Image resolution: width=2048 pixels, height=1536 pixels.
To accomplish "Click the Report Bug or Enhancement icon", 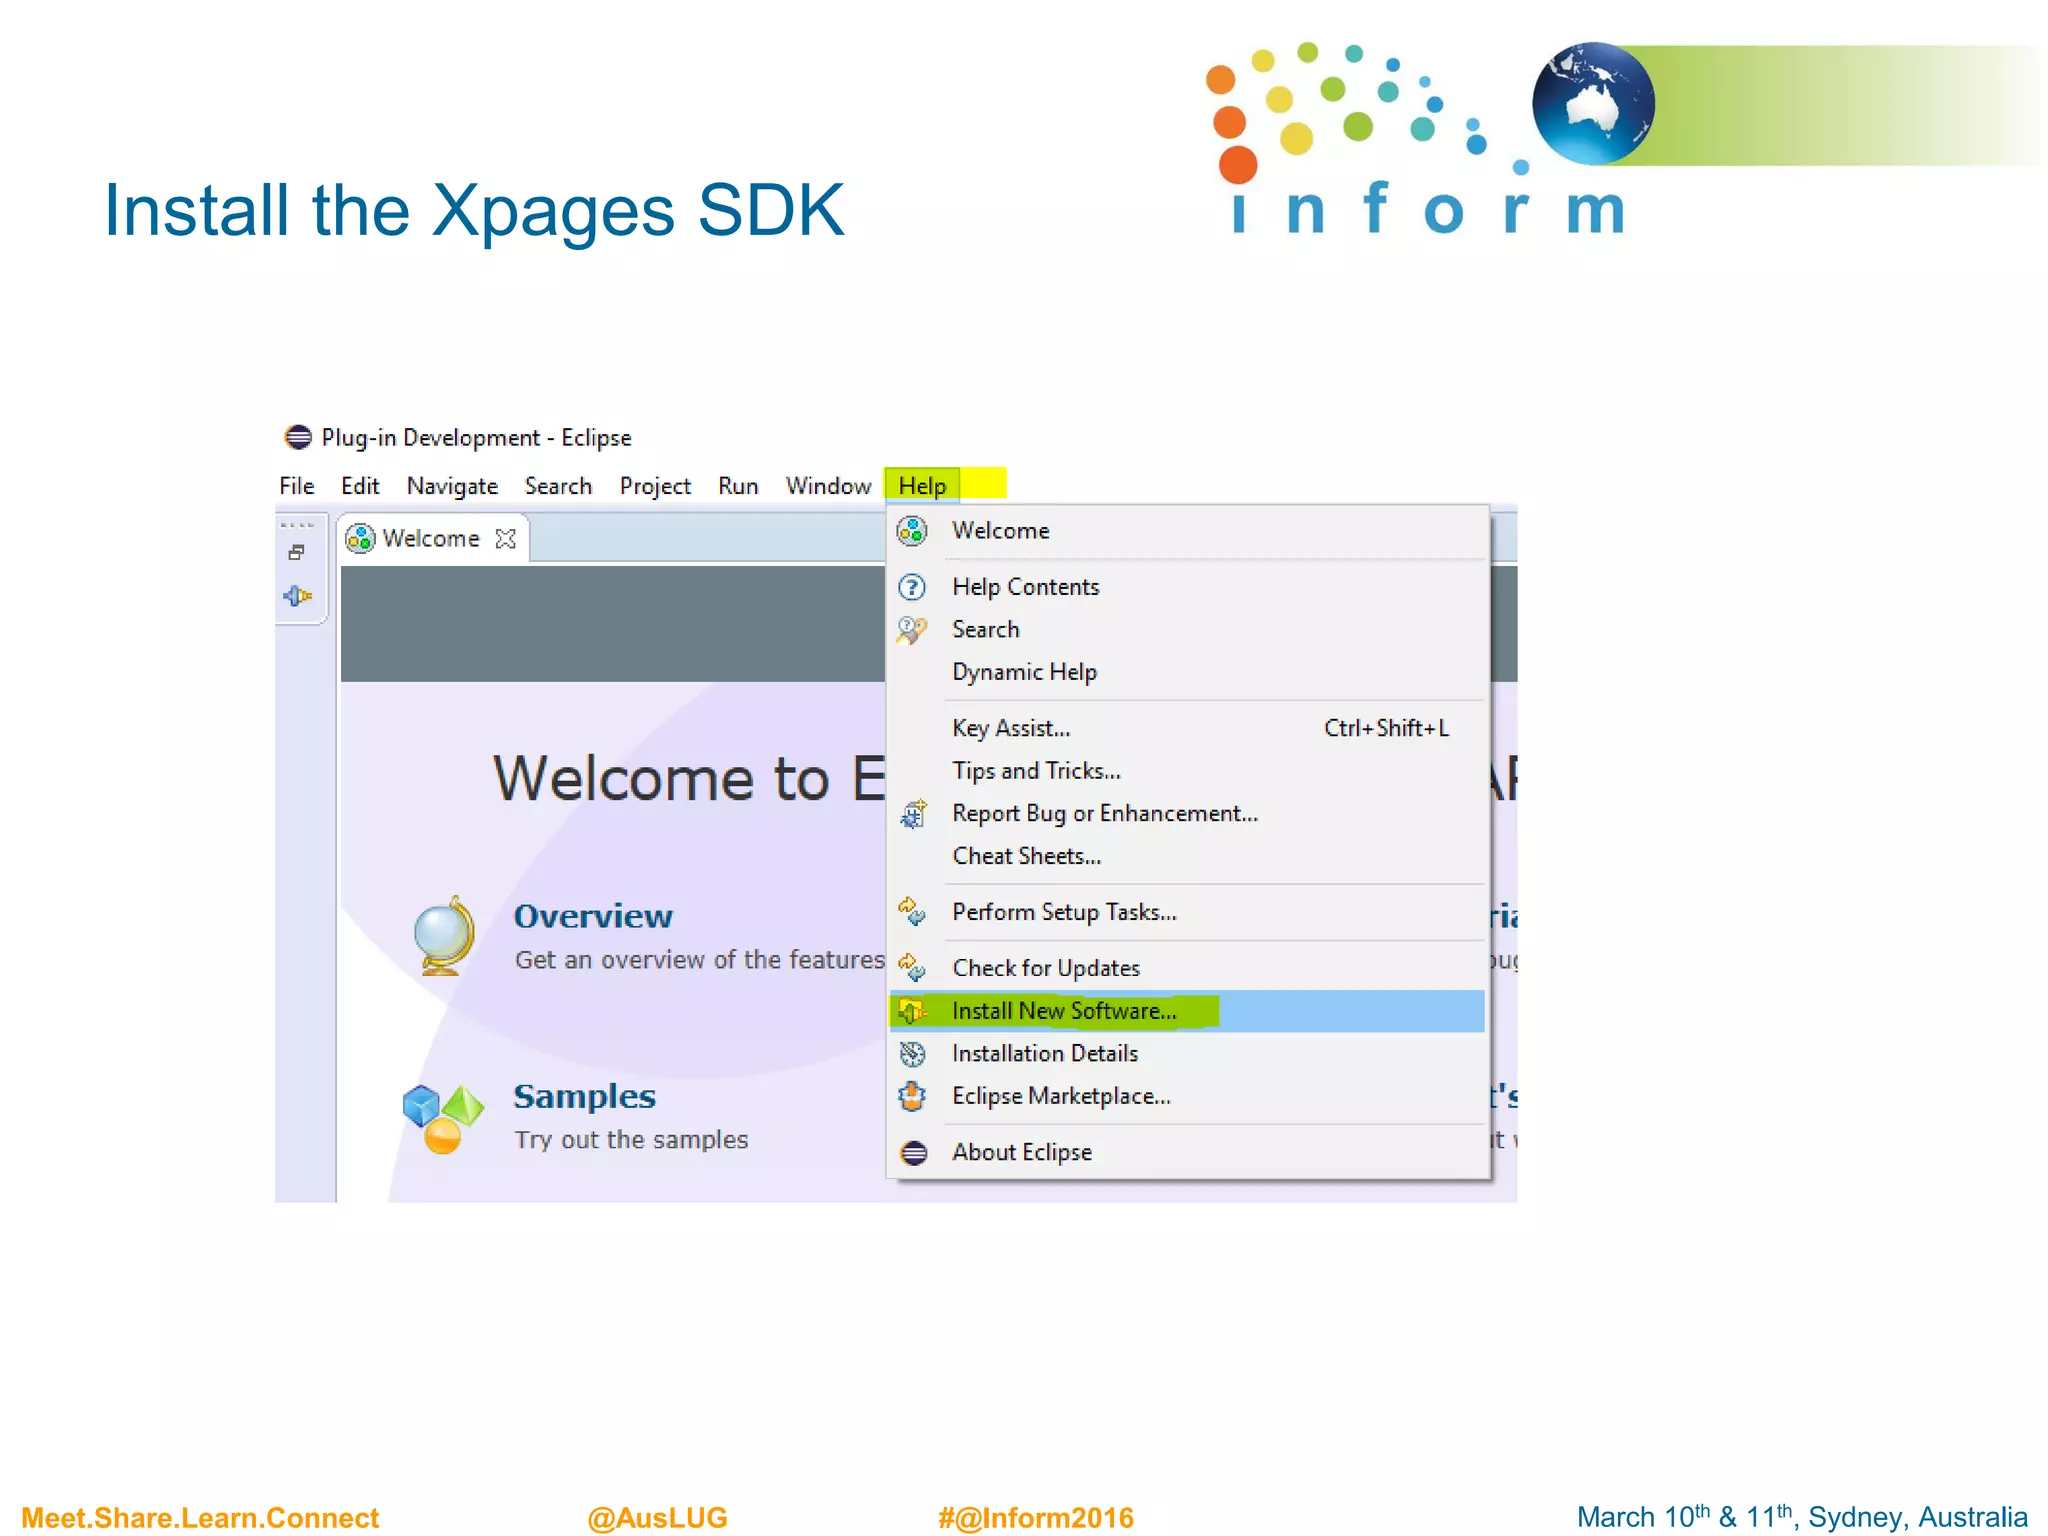I will pyautogui.click(x=912, y=814).
